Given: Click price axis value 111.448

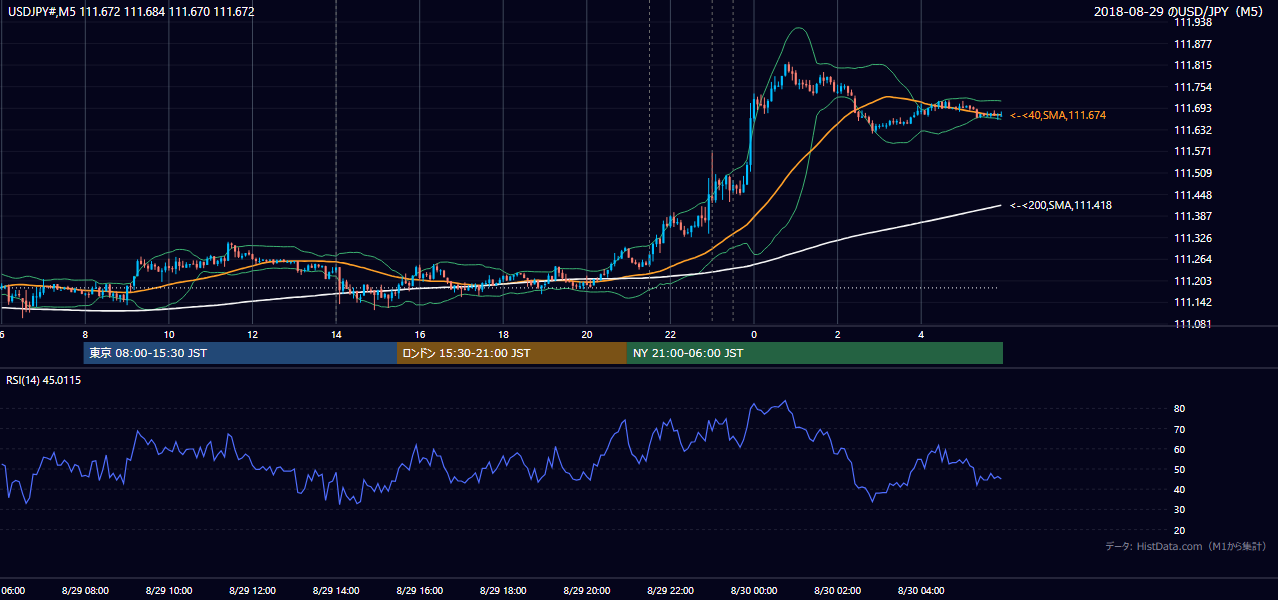Looking at the screenshot, I should [1193, 195].
